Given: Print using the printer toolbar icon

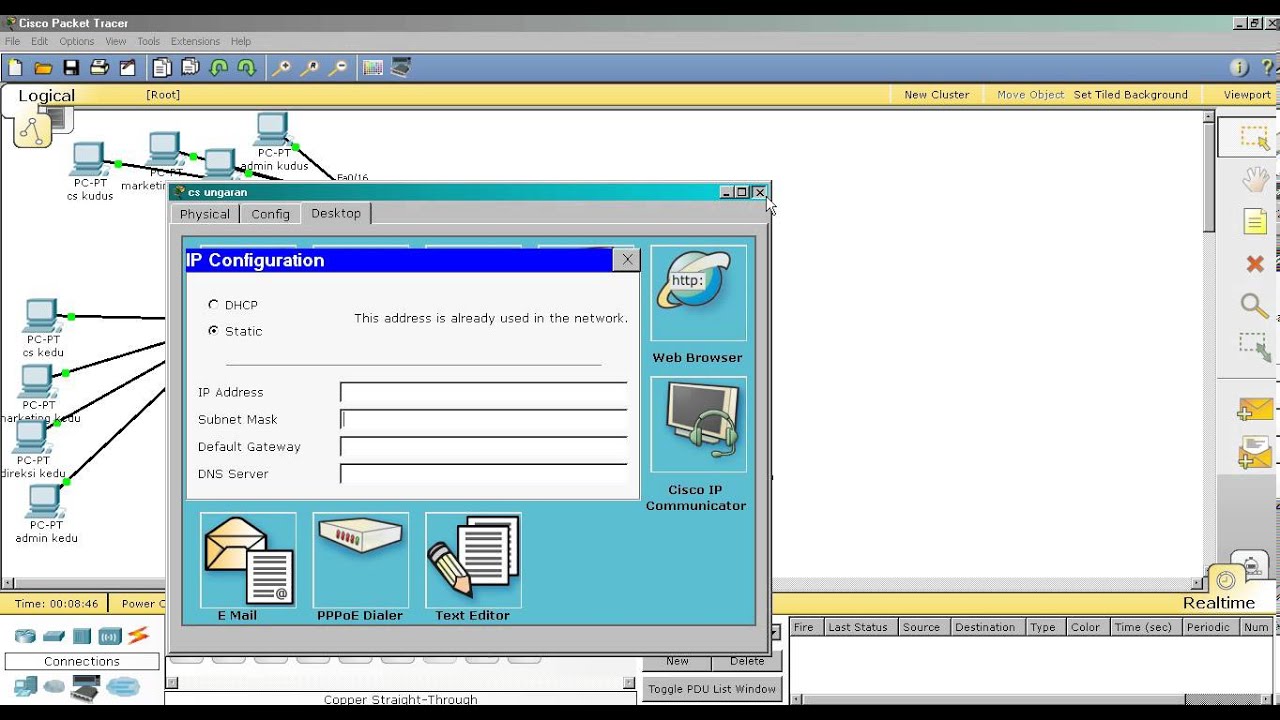Looking at the screenshot, I should pos(99,68).
